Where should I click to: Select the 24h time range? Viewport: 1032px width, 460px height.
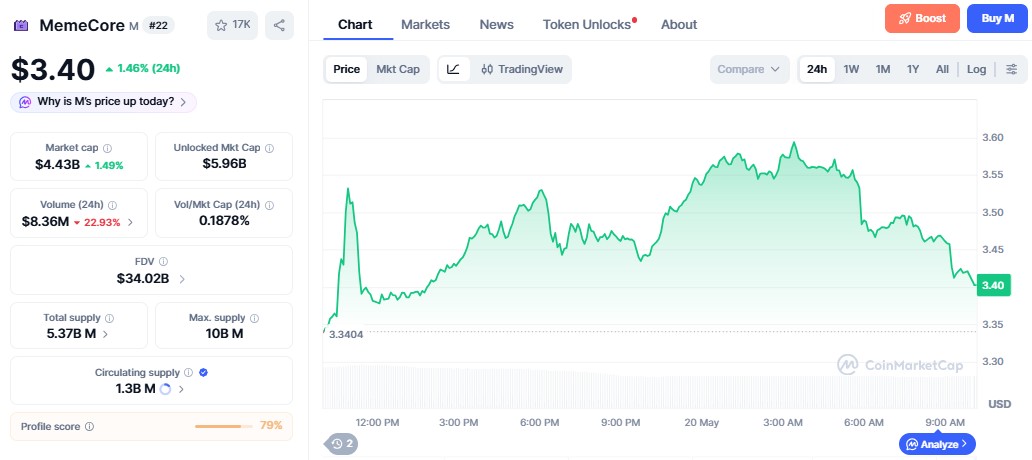click(x=817, y=69)
